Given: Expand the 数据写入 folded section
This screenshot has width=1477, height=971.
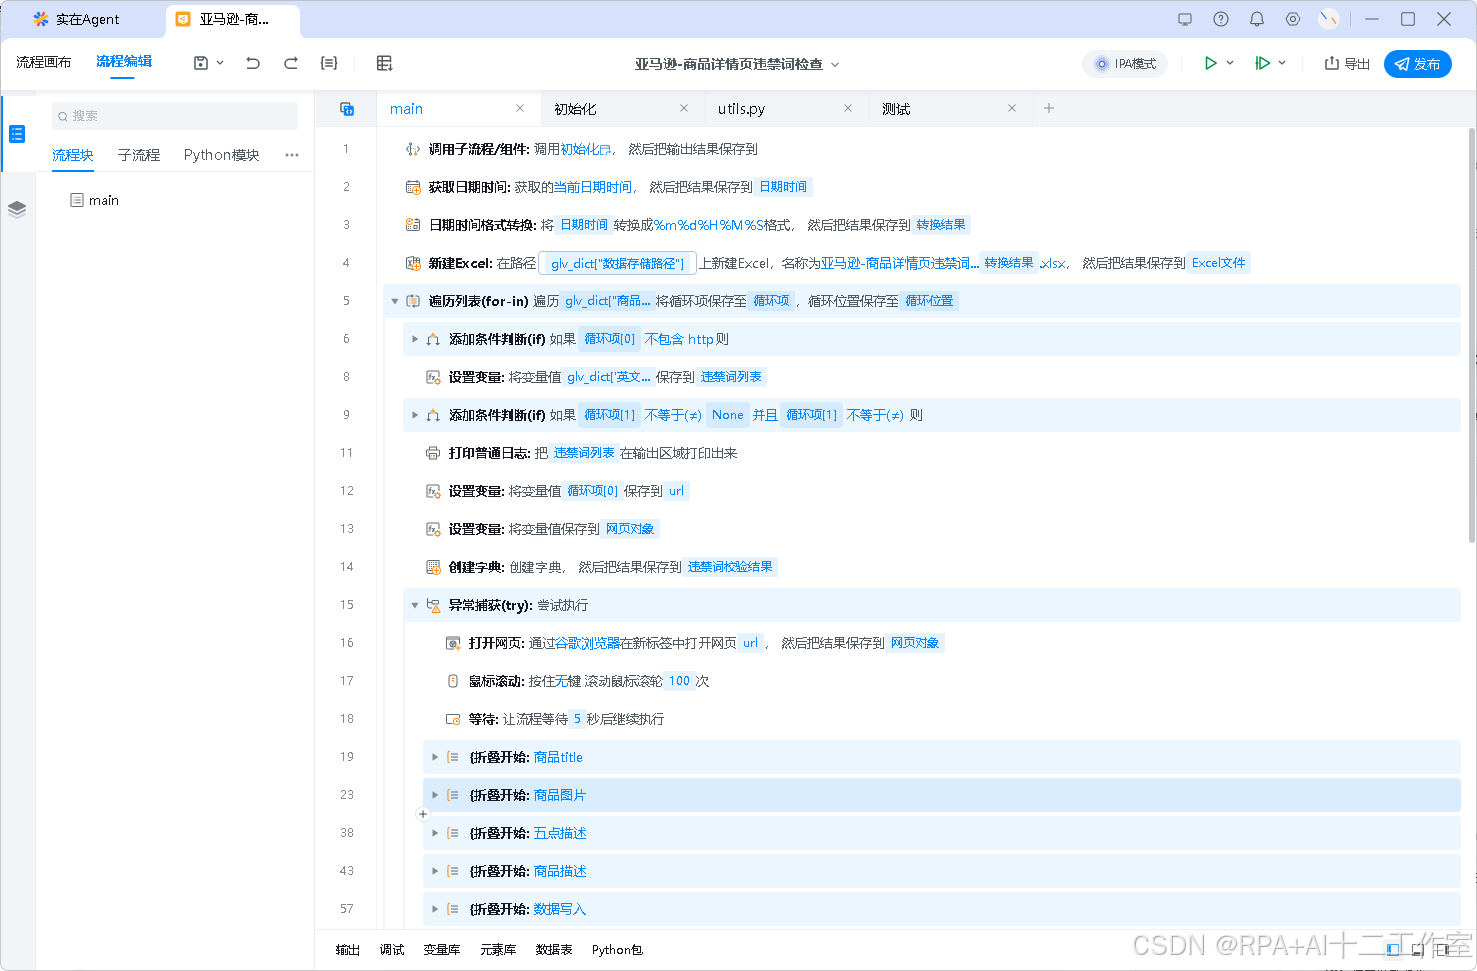Looking at the screenshot, I should tap(435, 909).
